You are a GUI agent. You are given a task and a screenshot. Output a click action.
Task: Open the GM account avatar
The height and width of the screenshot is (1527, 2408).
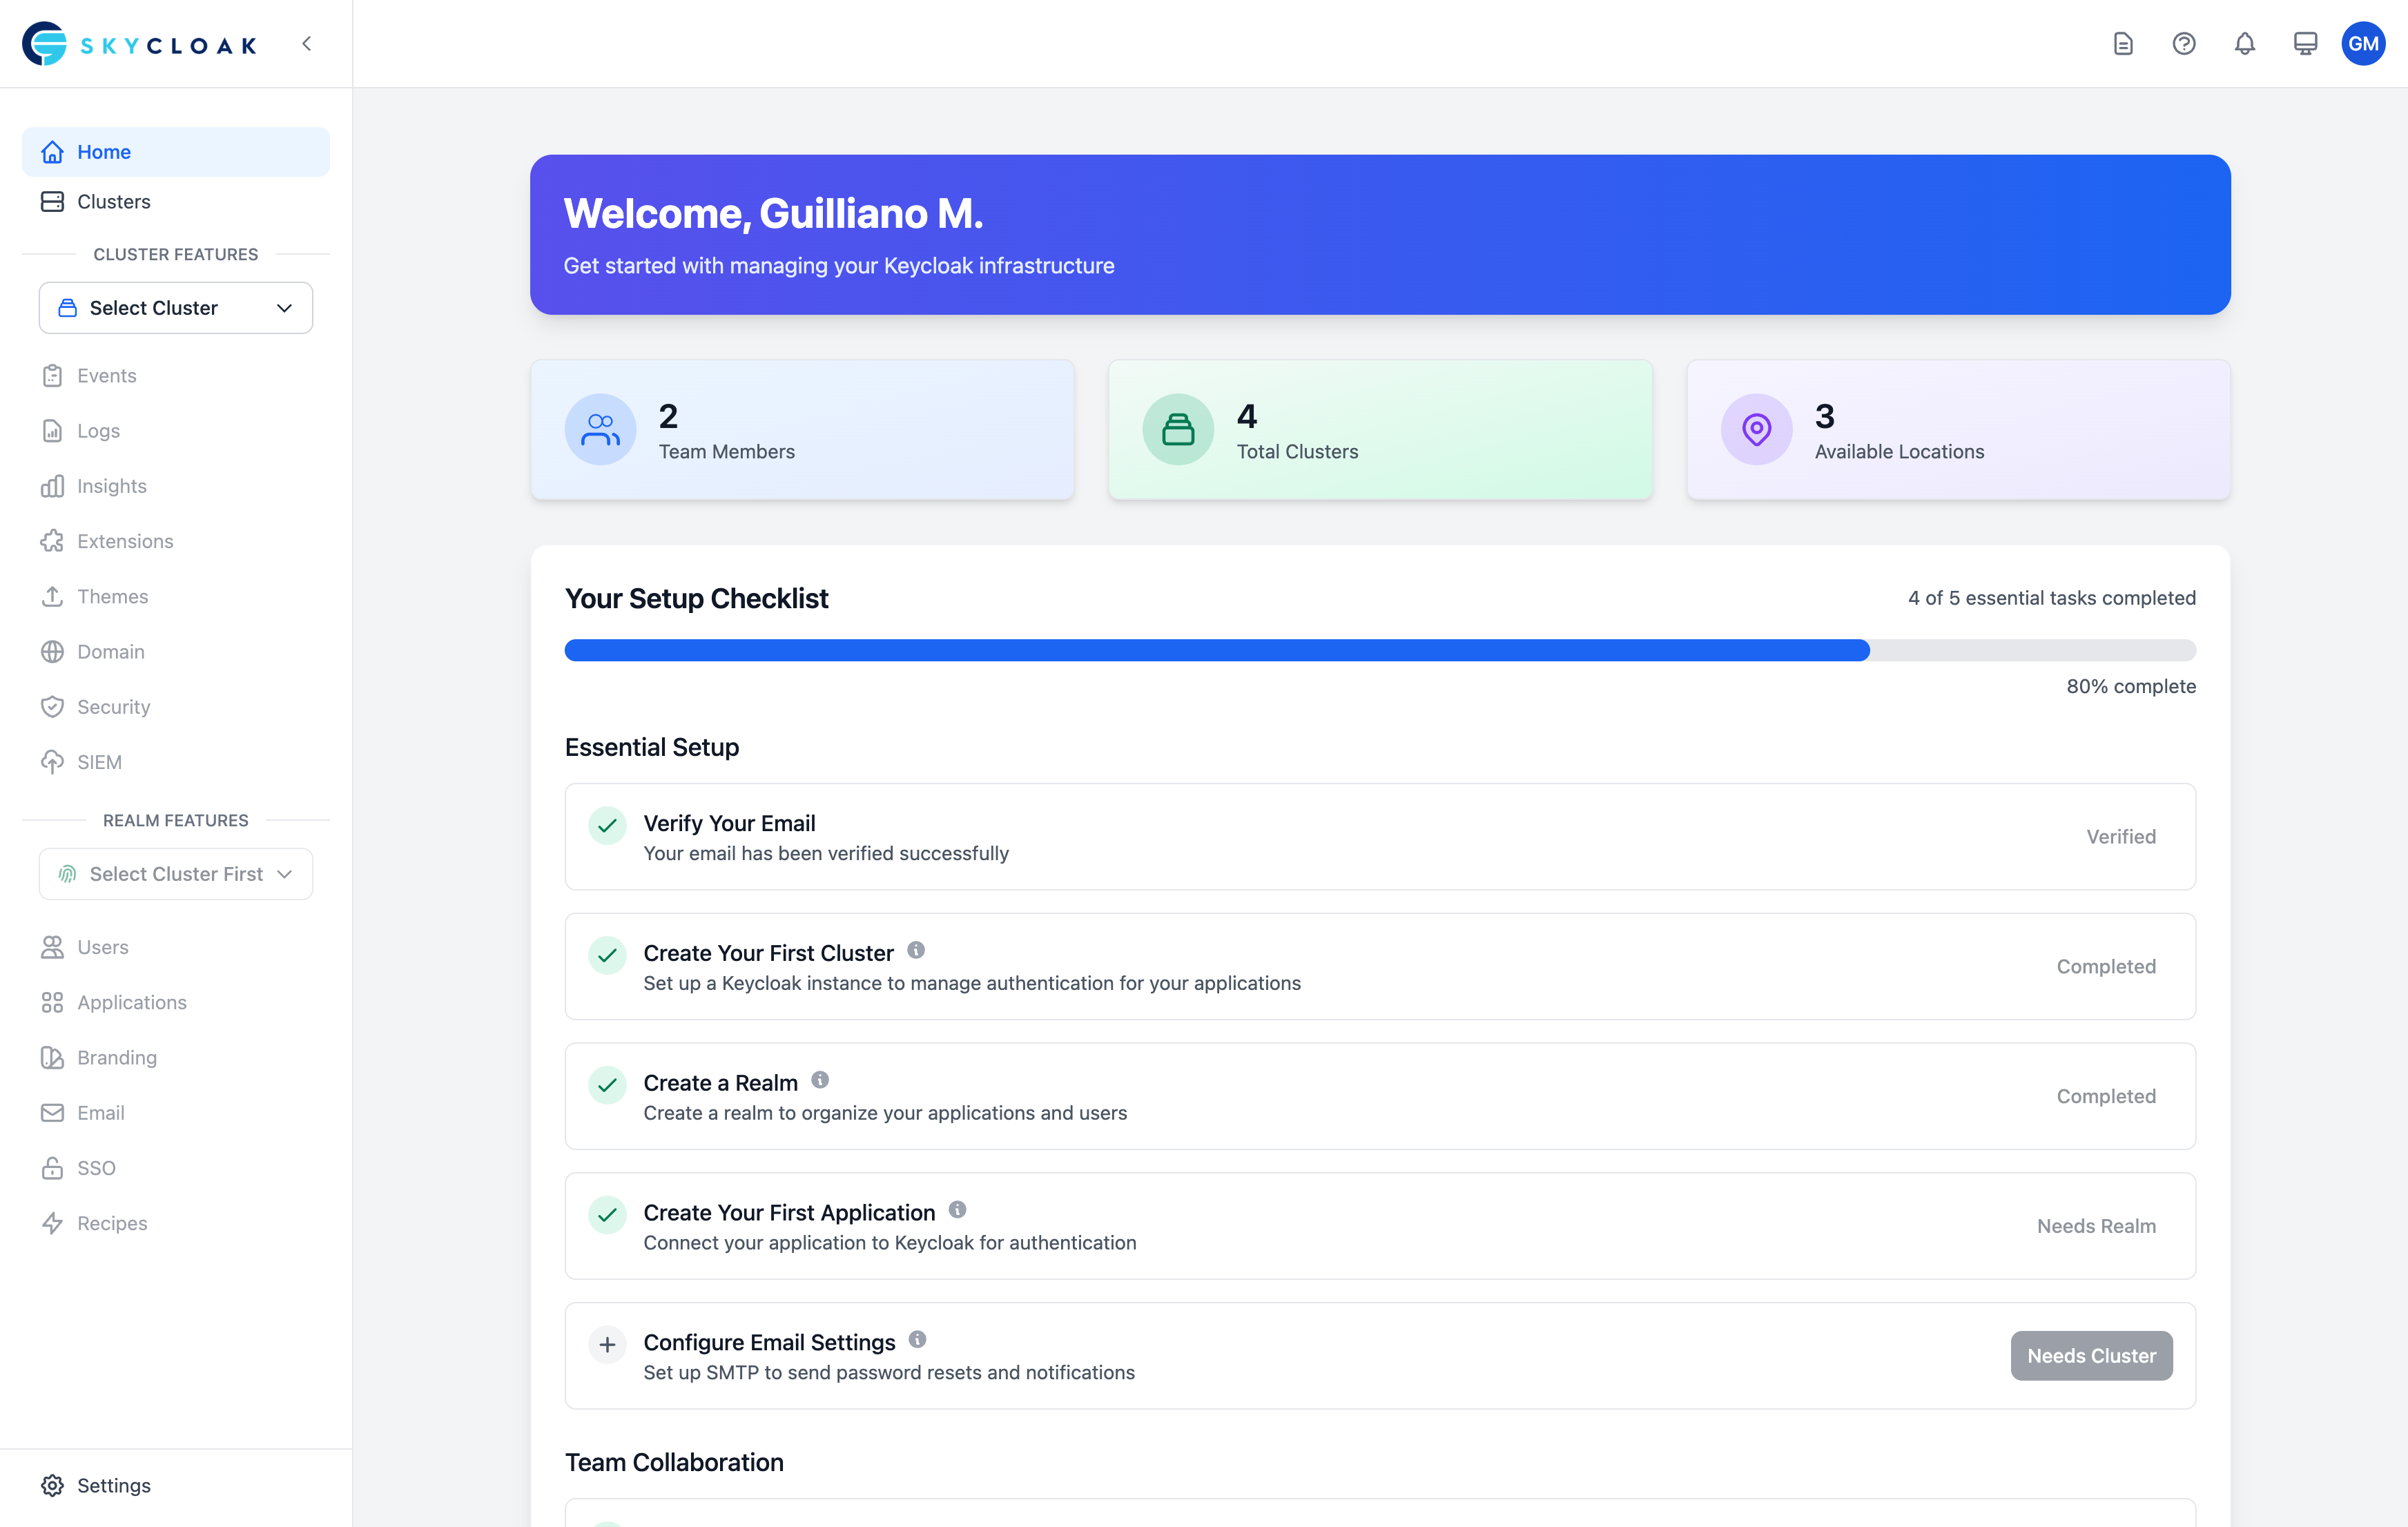click(2364, 43)
